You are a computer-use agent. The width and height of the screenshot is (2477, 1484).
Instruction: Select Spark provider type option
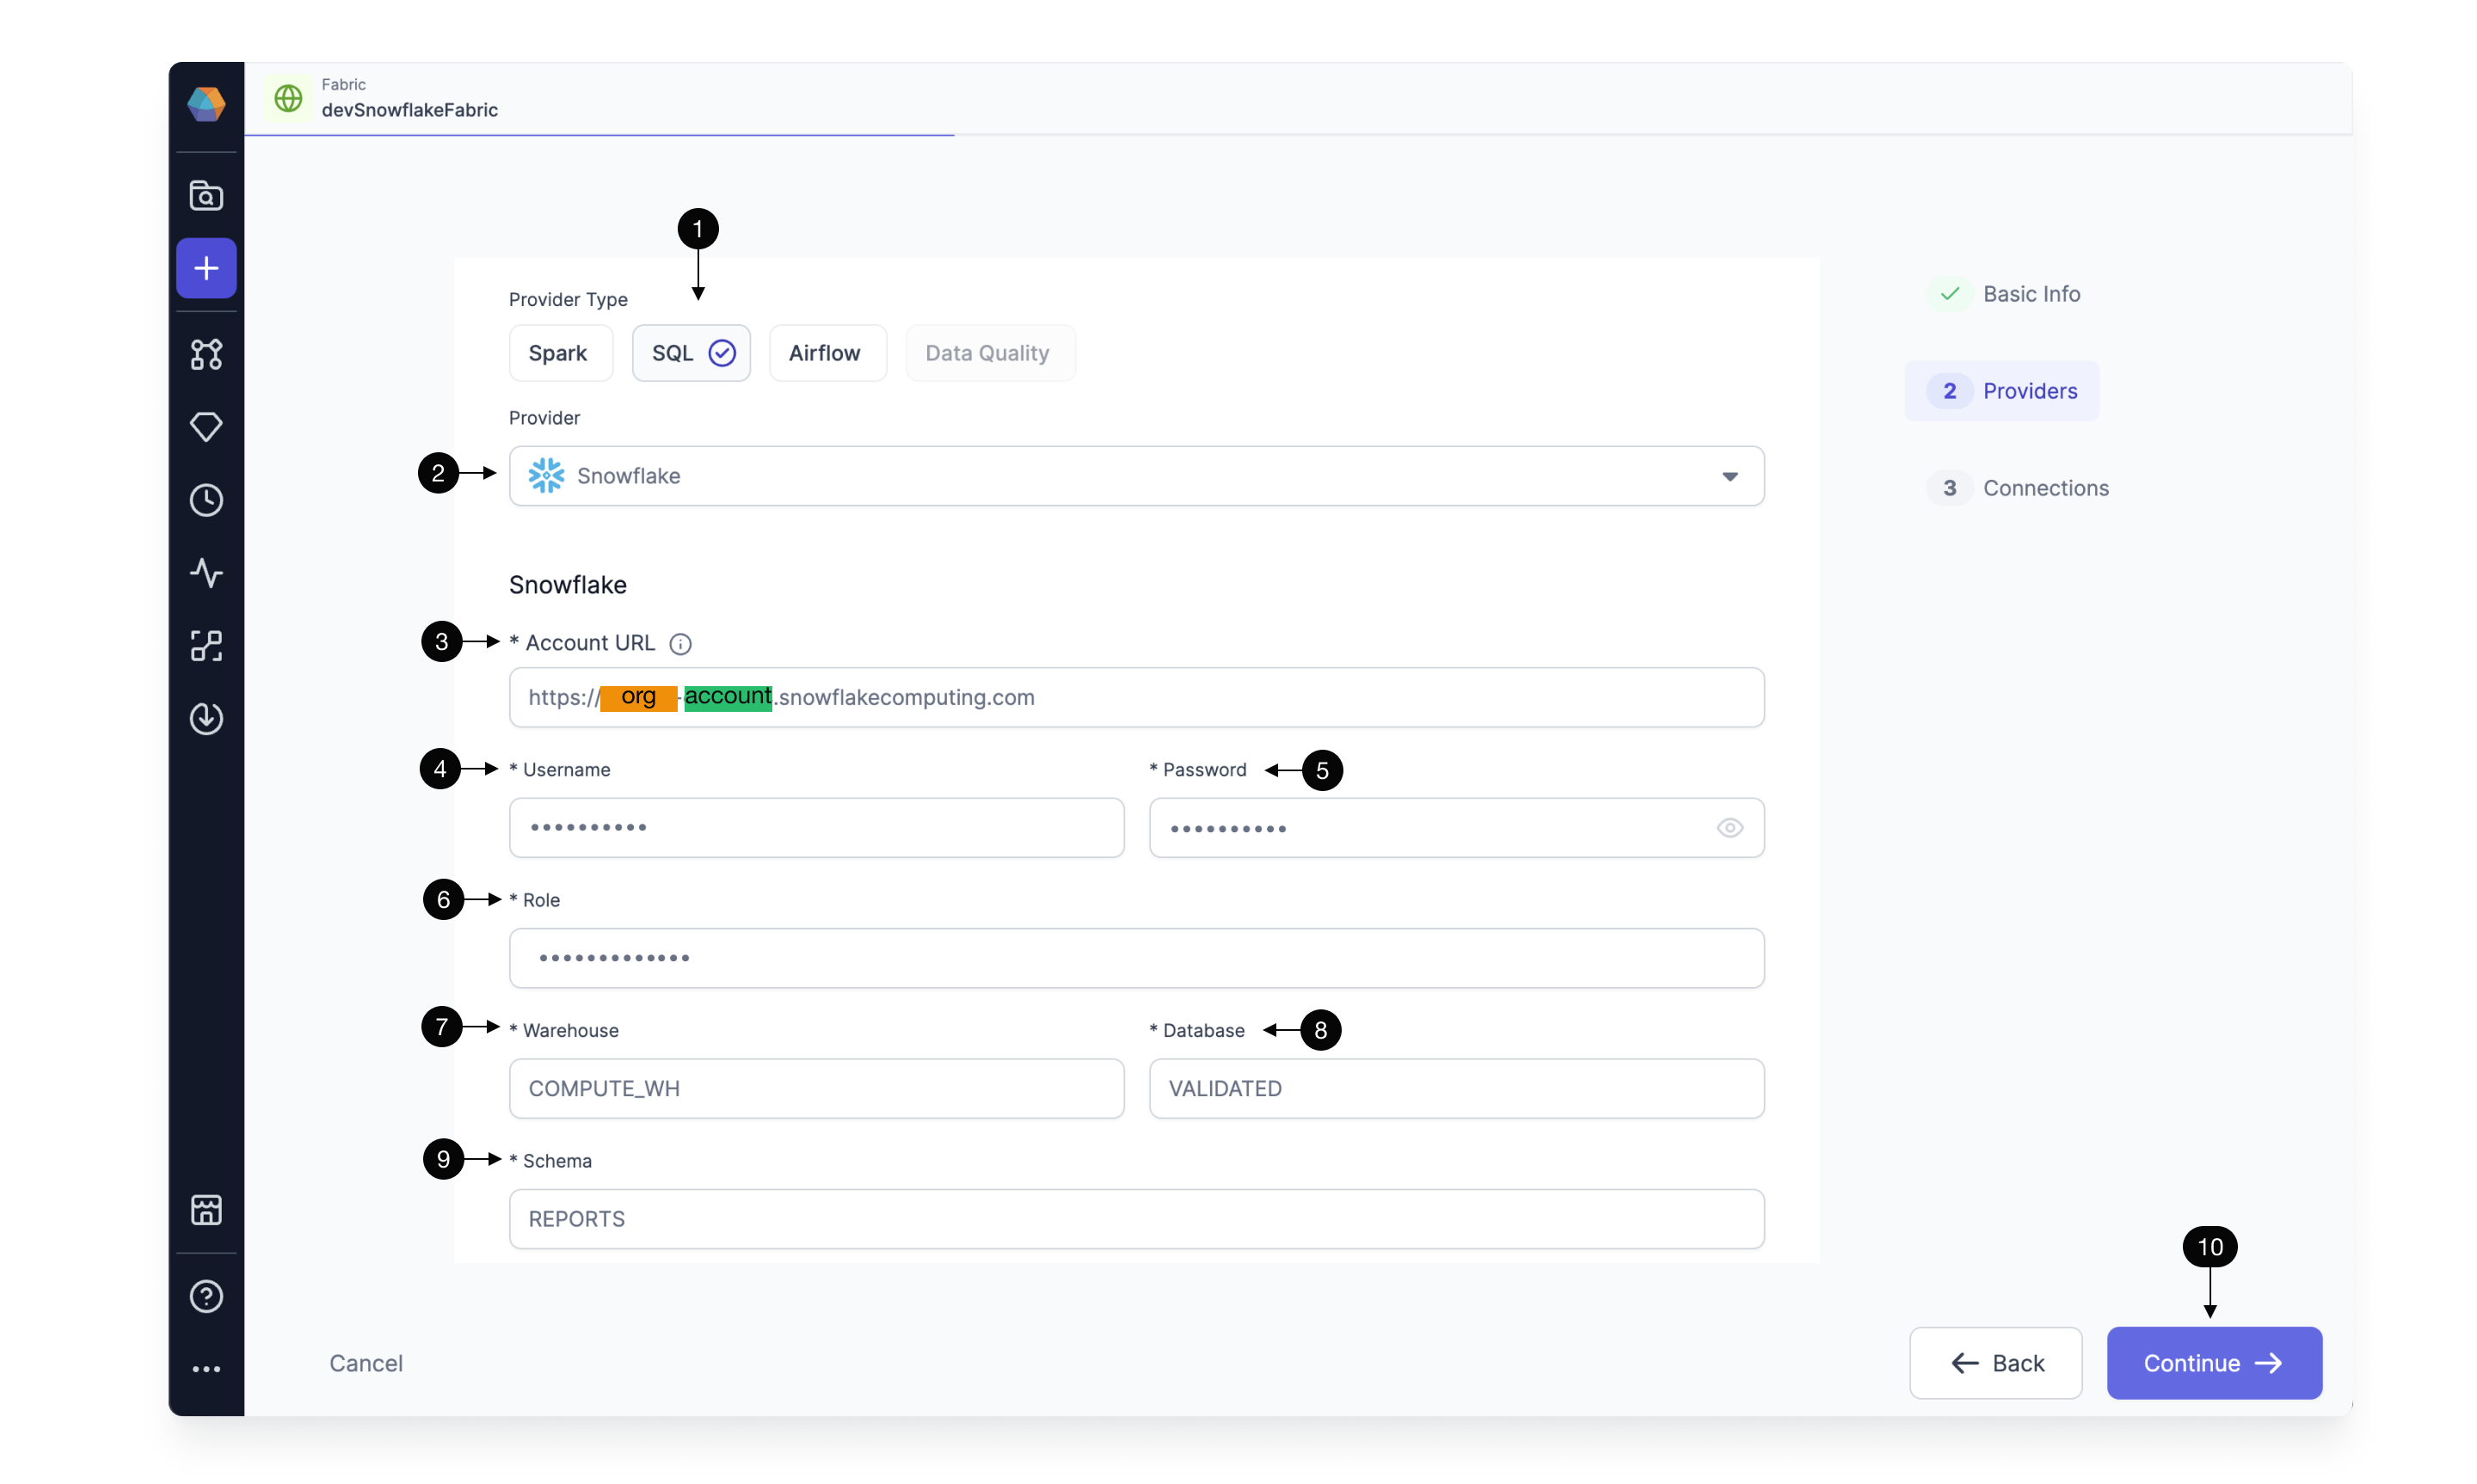click(x=560, y=352)
